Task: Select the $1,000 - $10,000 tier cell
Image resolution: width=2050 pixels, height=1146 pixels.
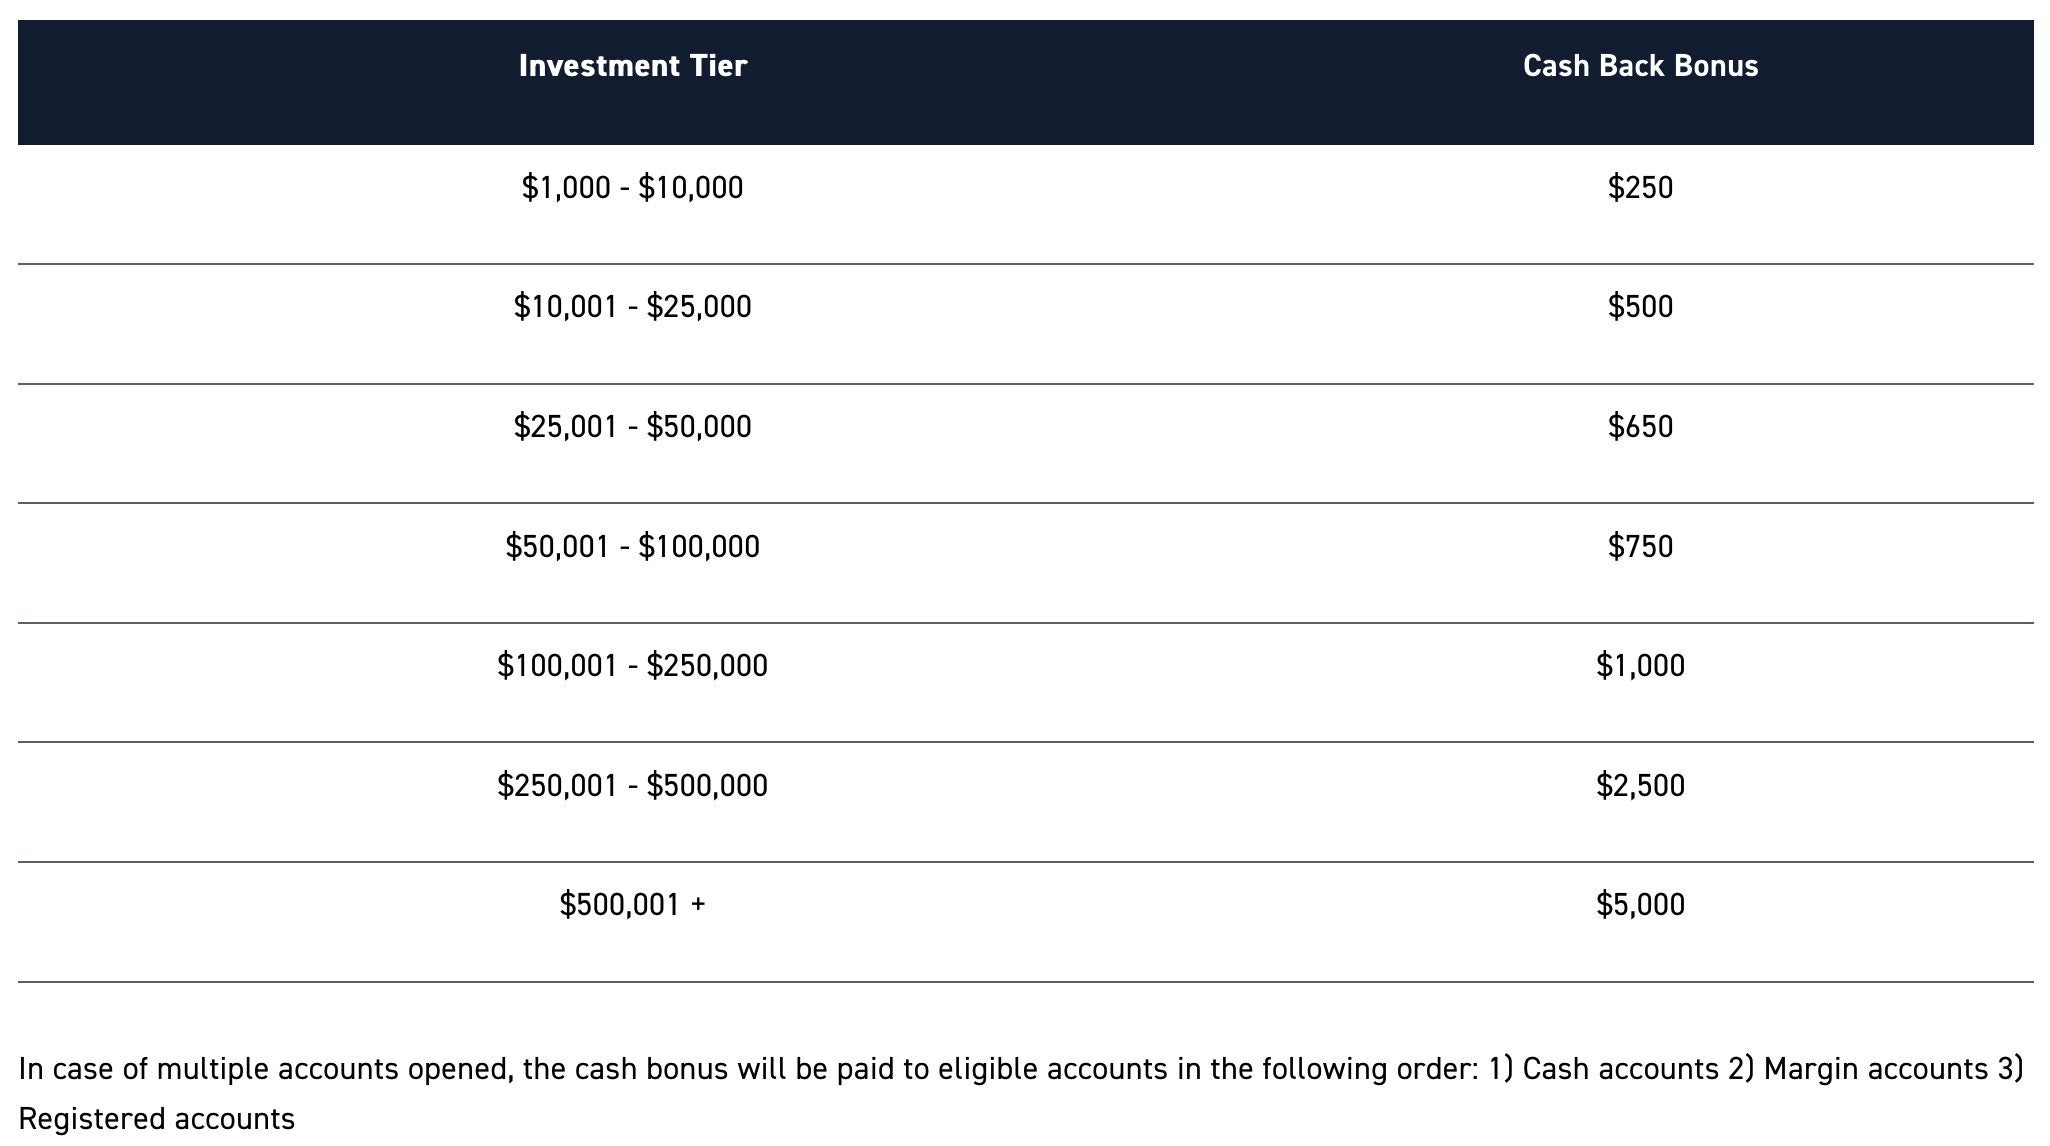Action: pos(632,188)
